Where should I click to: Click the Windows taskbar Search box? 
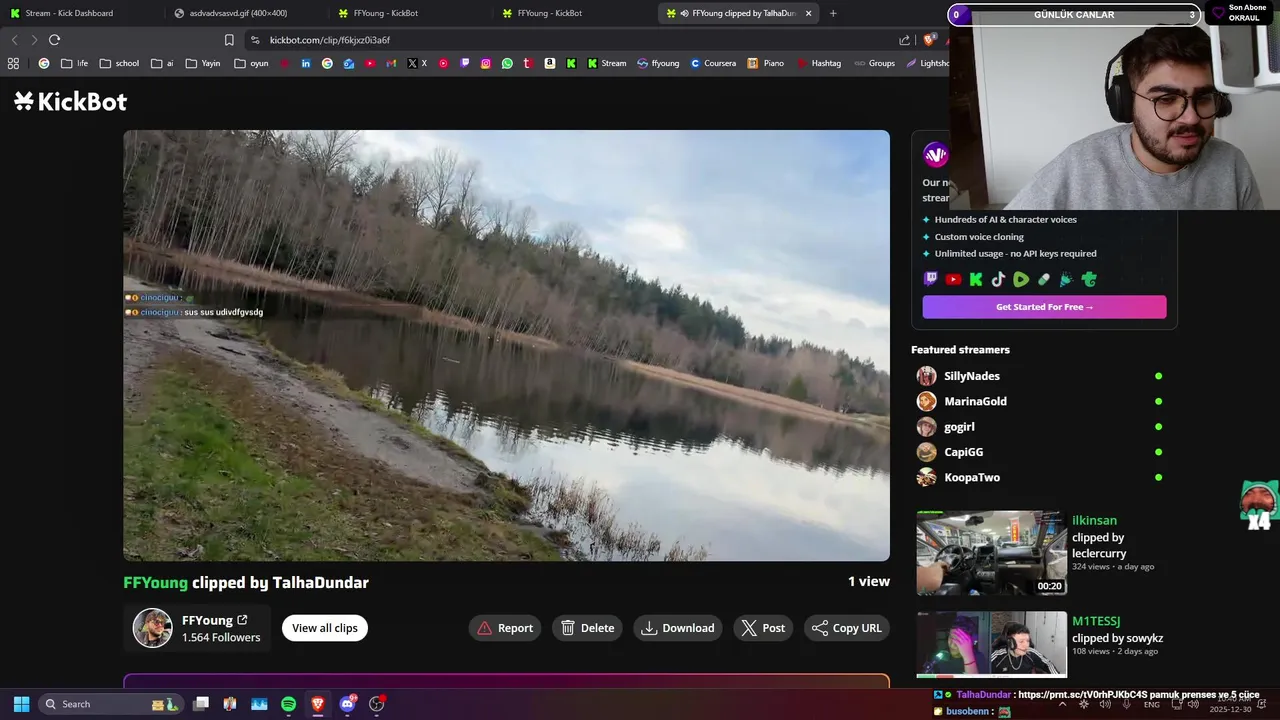[111, 704]
